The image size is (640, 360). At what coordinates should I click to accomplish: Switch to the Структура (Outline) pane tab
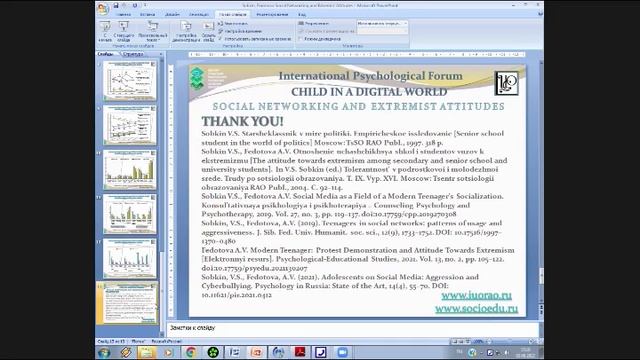[133, 54]
